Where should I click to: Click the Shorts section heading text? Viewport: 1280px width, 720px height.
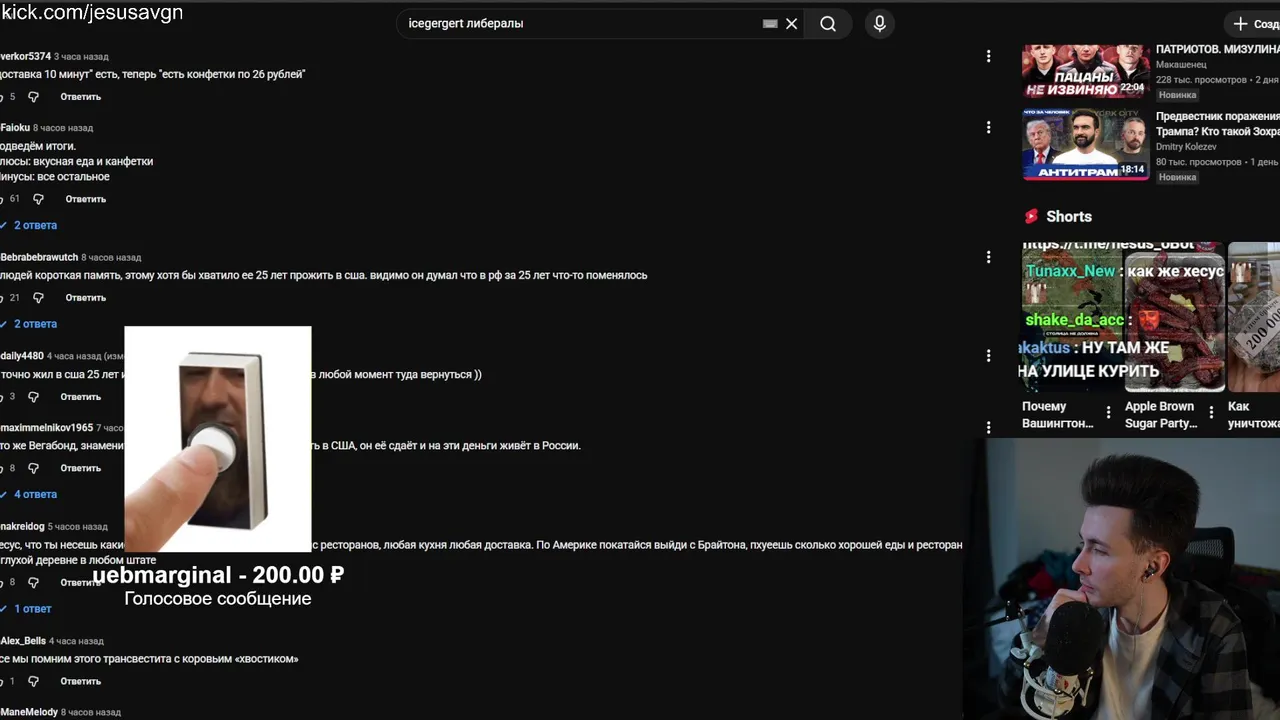point(1069,216)
